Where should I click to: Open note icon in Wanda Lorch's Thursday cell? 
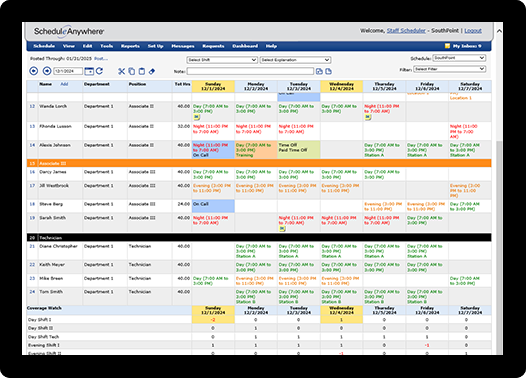368,117
